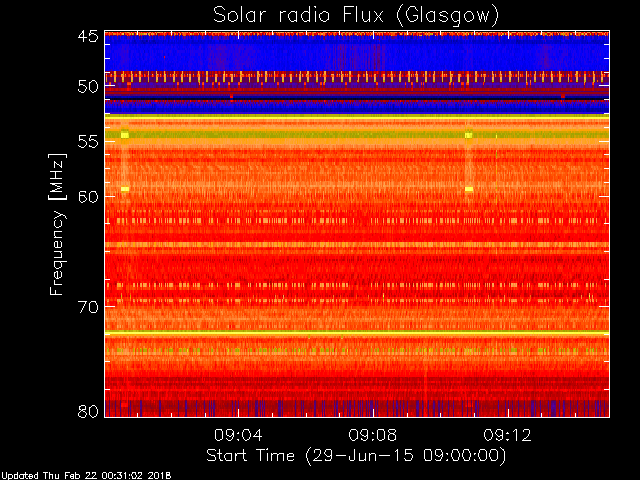The width and height of the screenshot is (640, 480).
Task: Click the 09:08 time tick label
Action: coord(373,435)
